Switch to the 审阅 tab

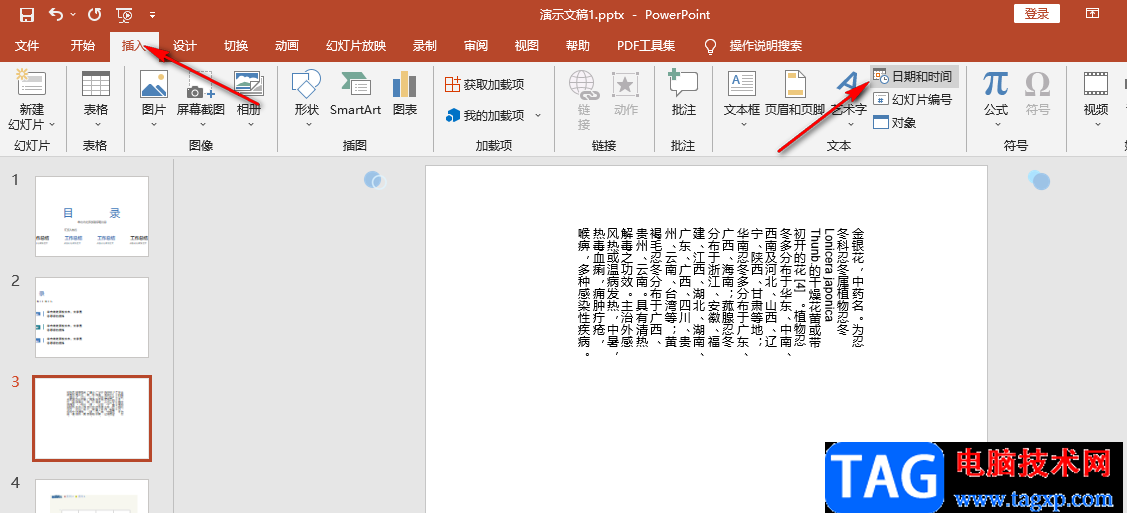click(476, 46)
